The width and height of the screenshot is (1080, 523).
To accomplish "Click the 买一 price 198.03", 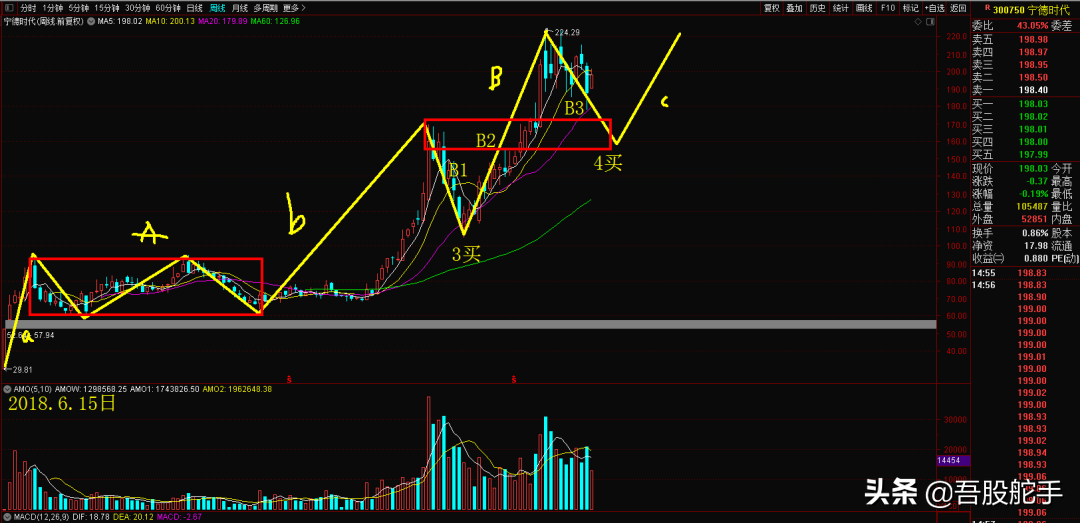I will tap(1032, 103).
